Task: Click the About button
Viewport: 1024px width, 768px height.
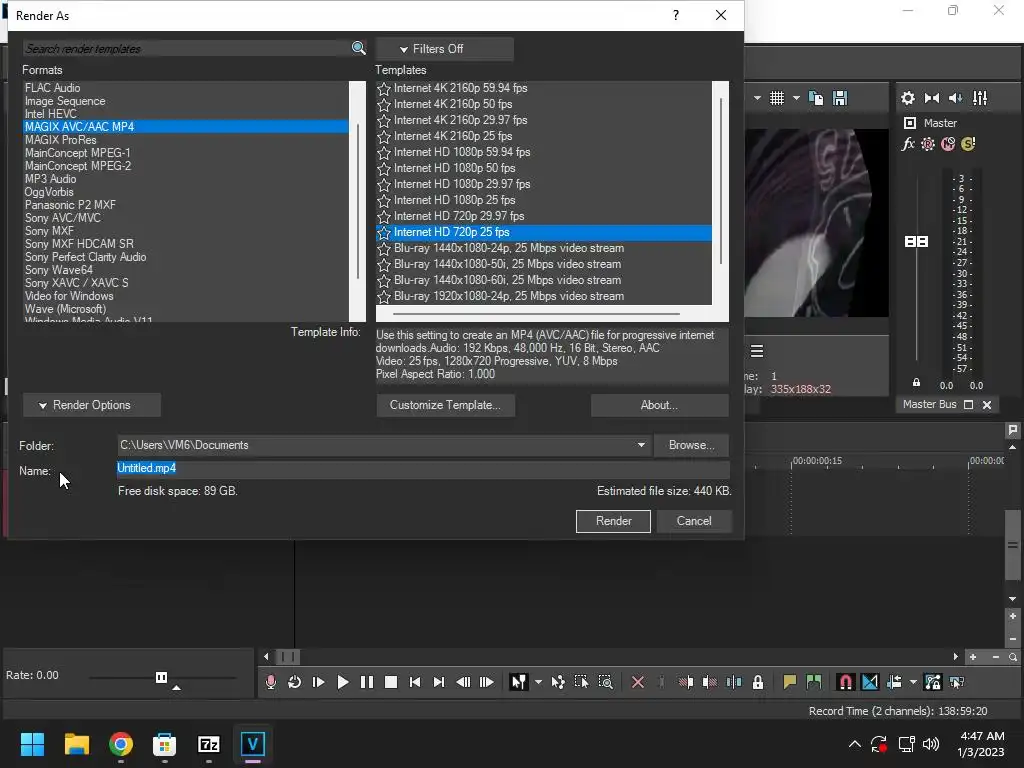Action: tap(660, 405)
